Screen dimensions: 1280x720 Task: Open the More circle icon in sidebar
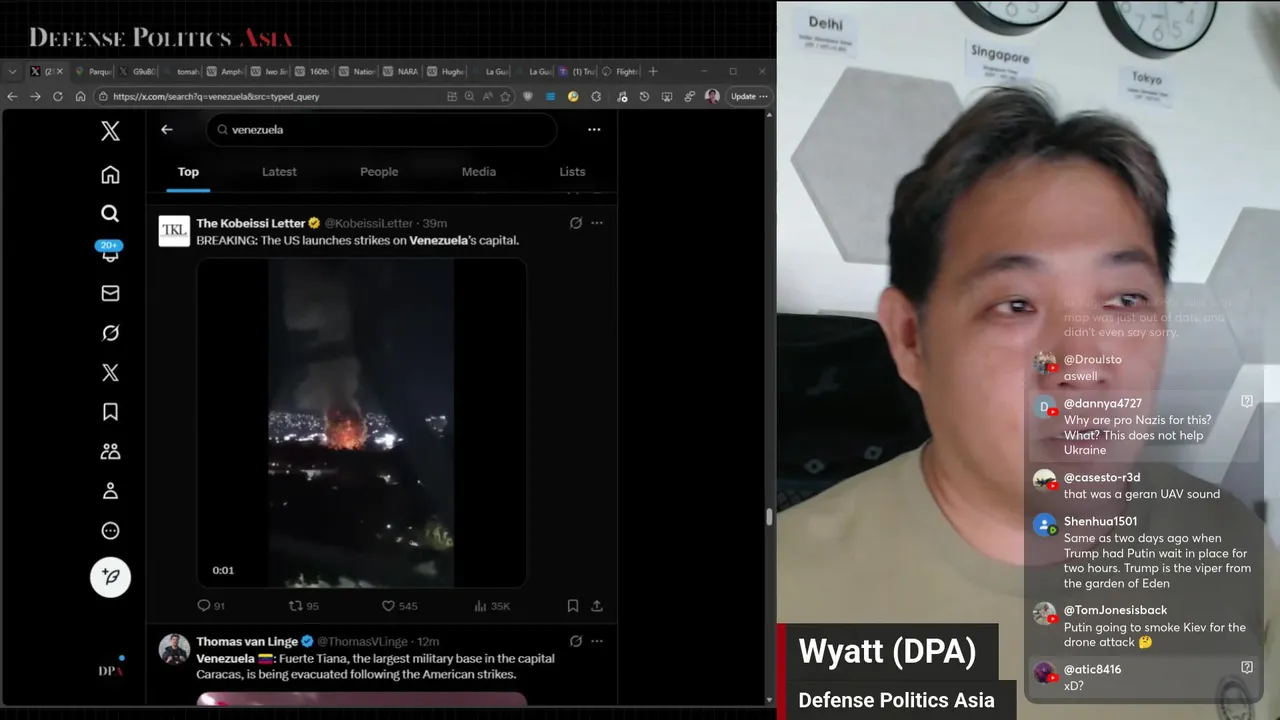[x=110, y=531]
